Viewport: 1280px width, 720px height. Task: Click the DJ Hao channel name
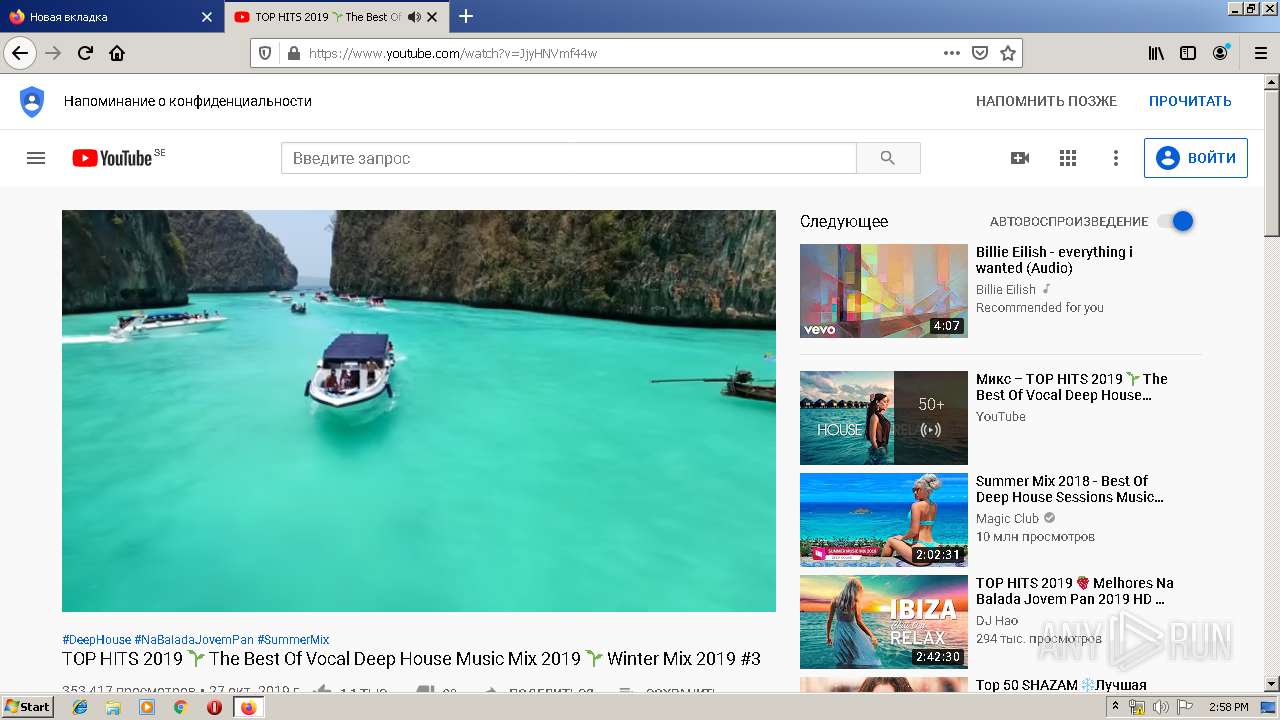[x=997, y=621]
